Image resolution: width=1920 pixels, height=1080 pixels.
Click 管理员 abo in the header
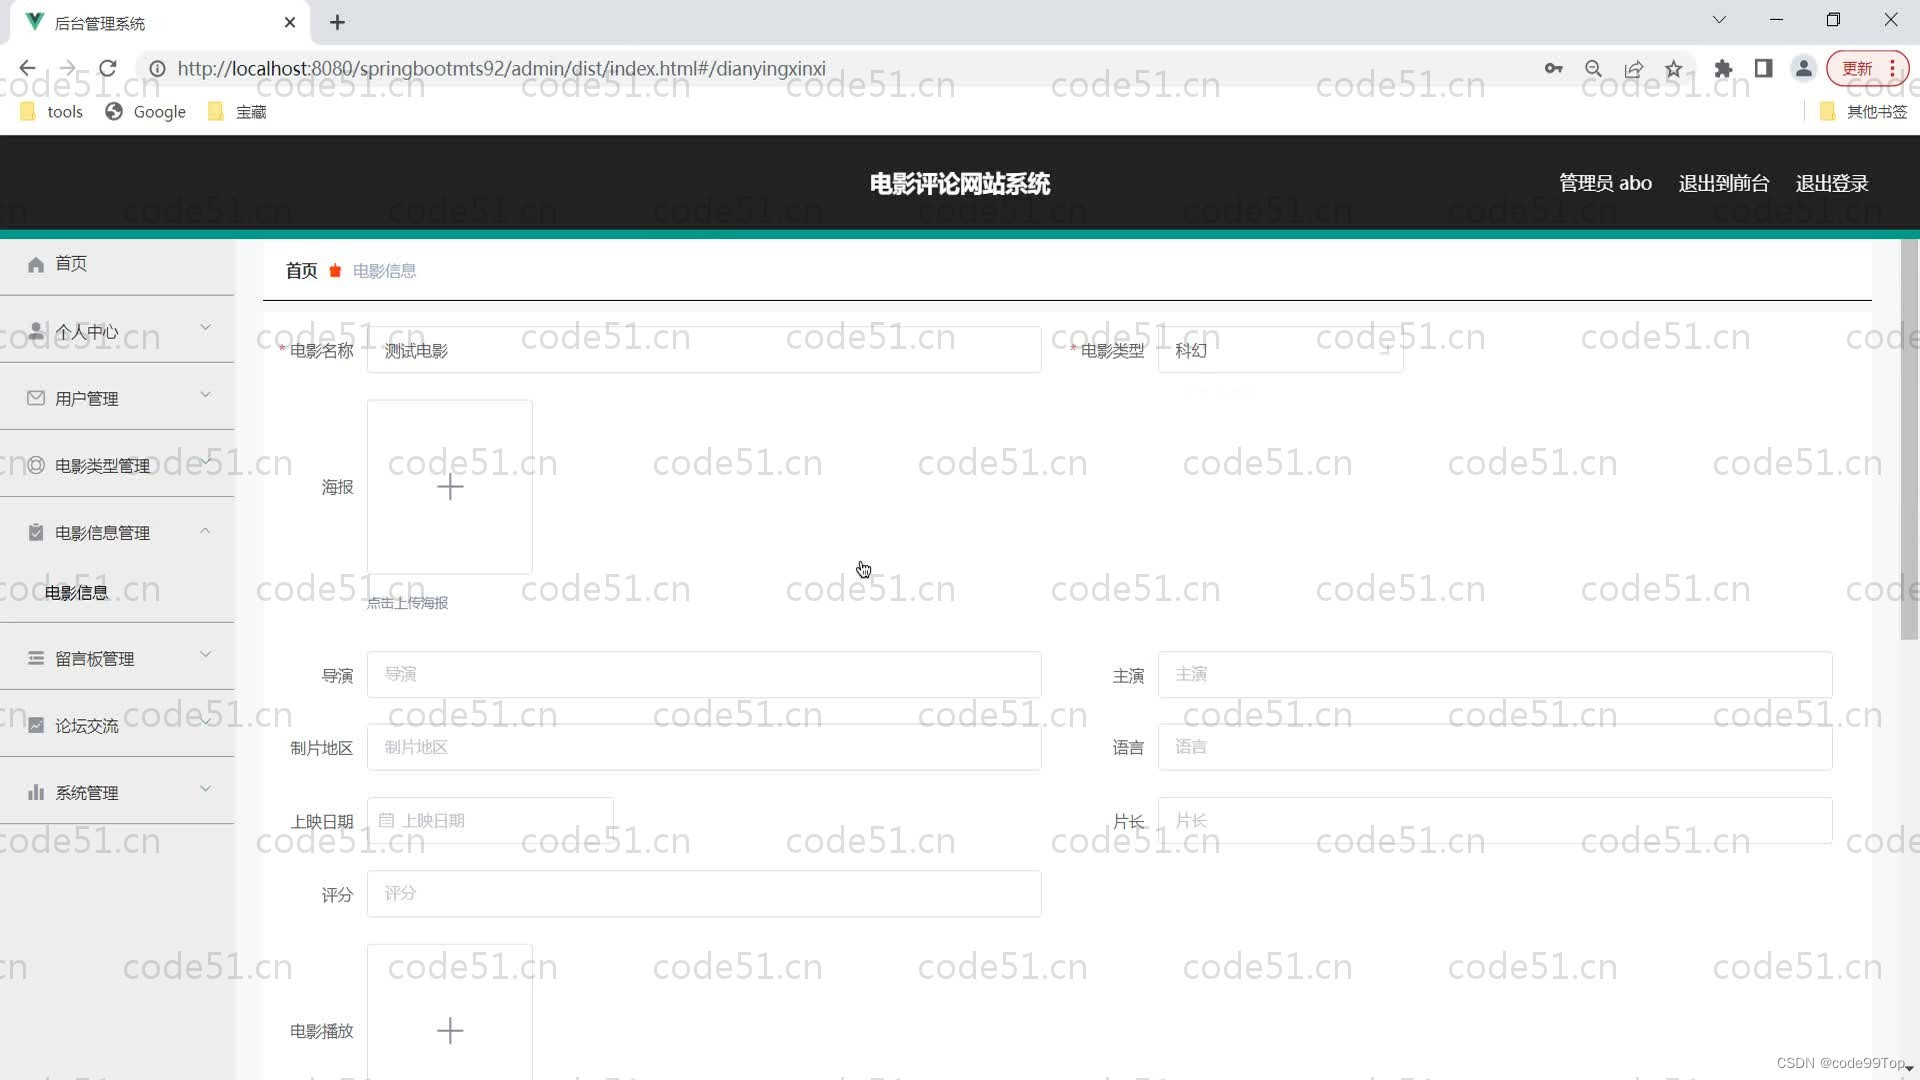coord(1605,183)
